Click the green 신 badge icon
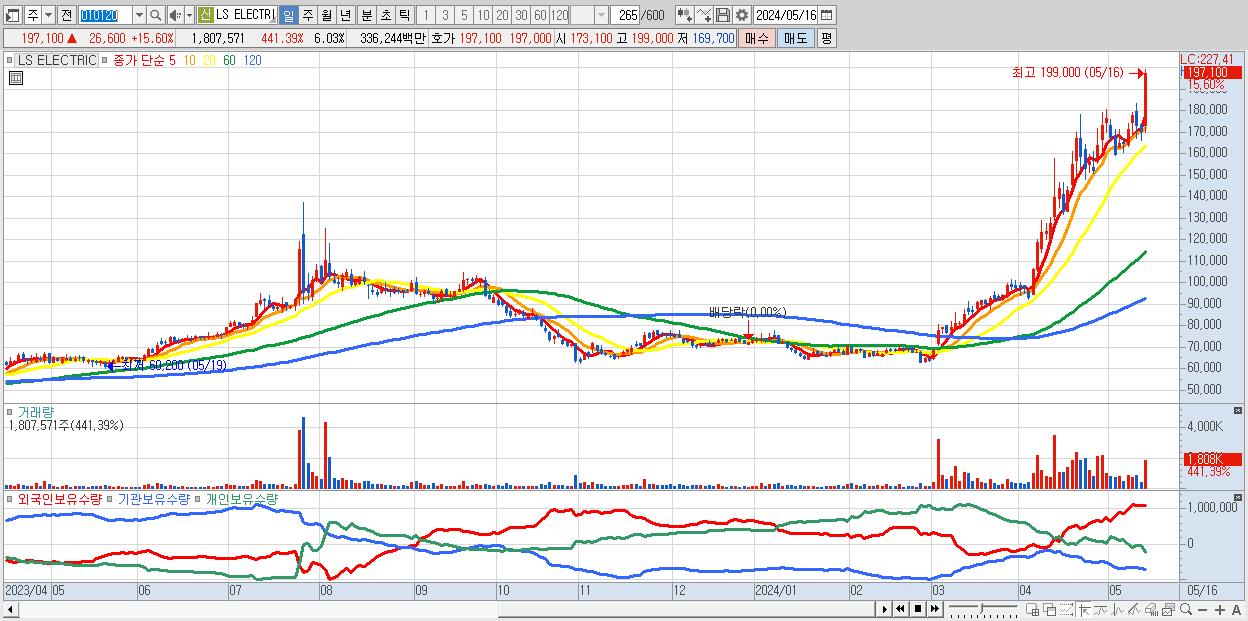Screen dimensions: 1248x621 click(205, 15)
